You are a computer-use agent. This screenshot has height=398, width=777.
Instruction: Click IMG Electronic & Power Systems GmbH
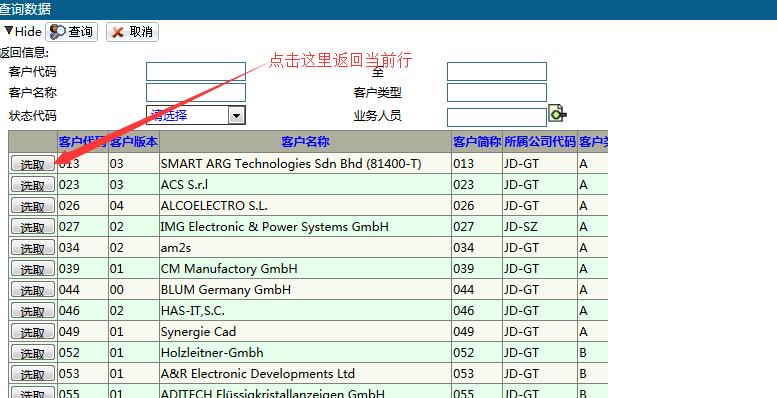[x=275, y=227]
